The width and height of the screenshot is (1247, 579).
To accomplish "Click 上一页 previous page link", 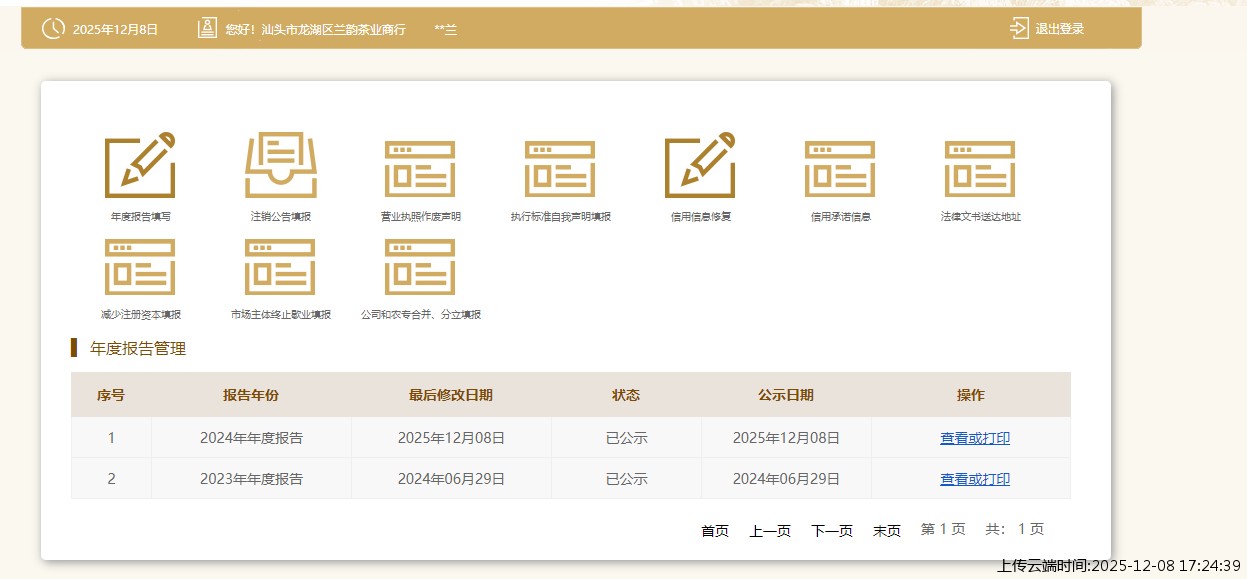I will tap(768, 530).
